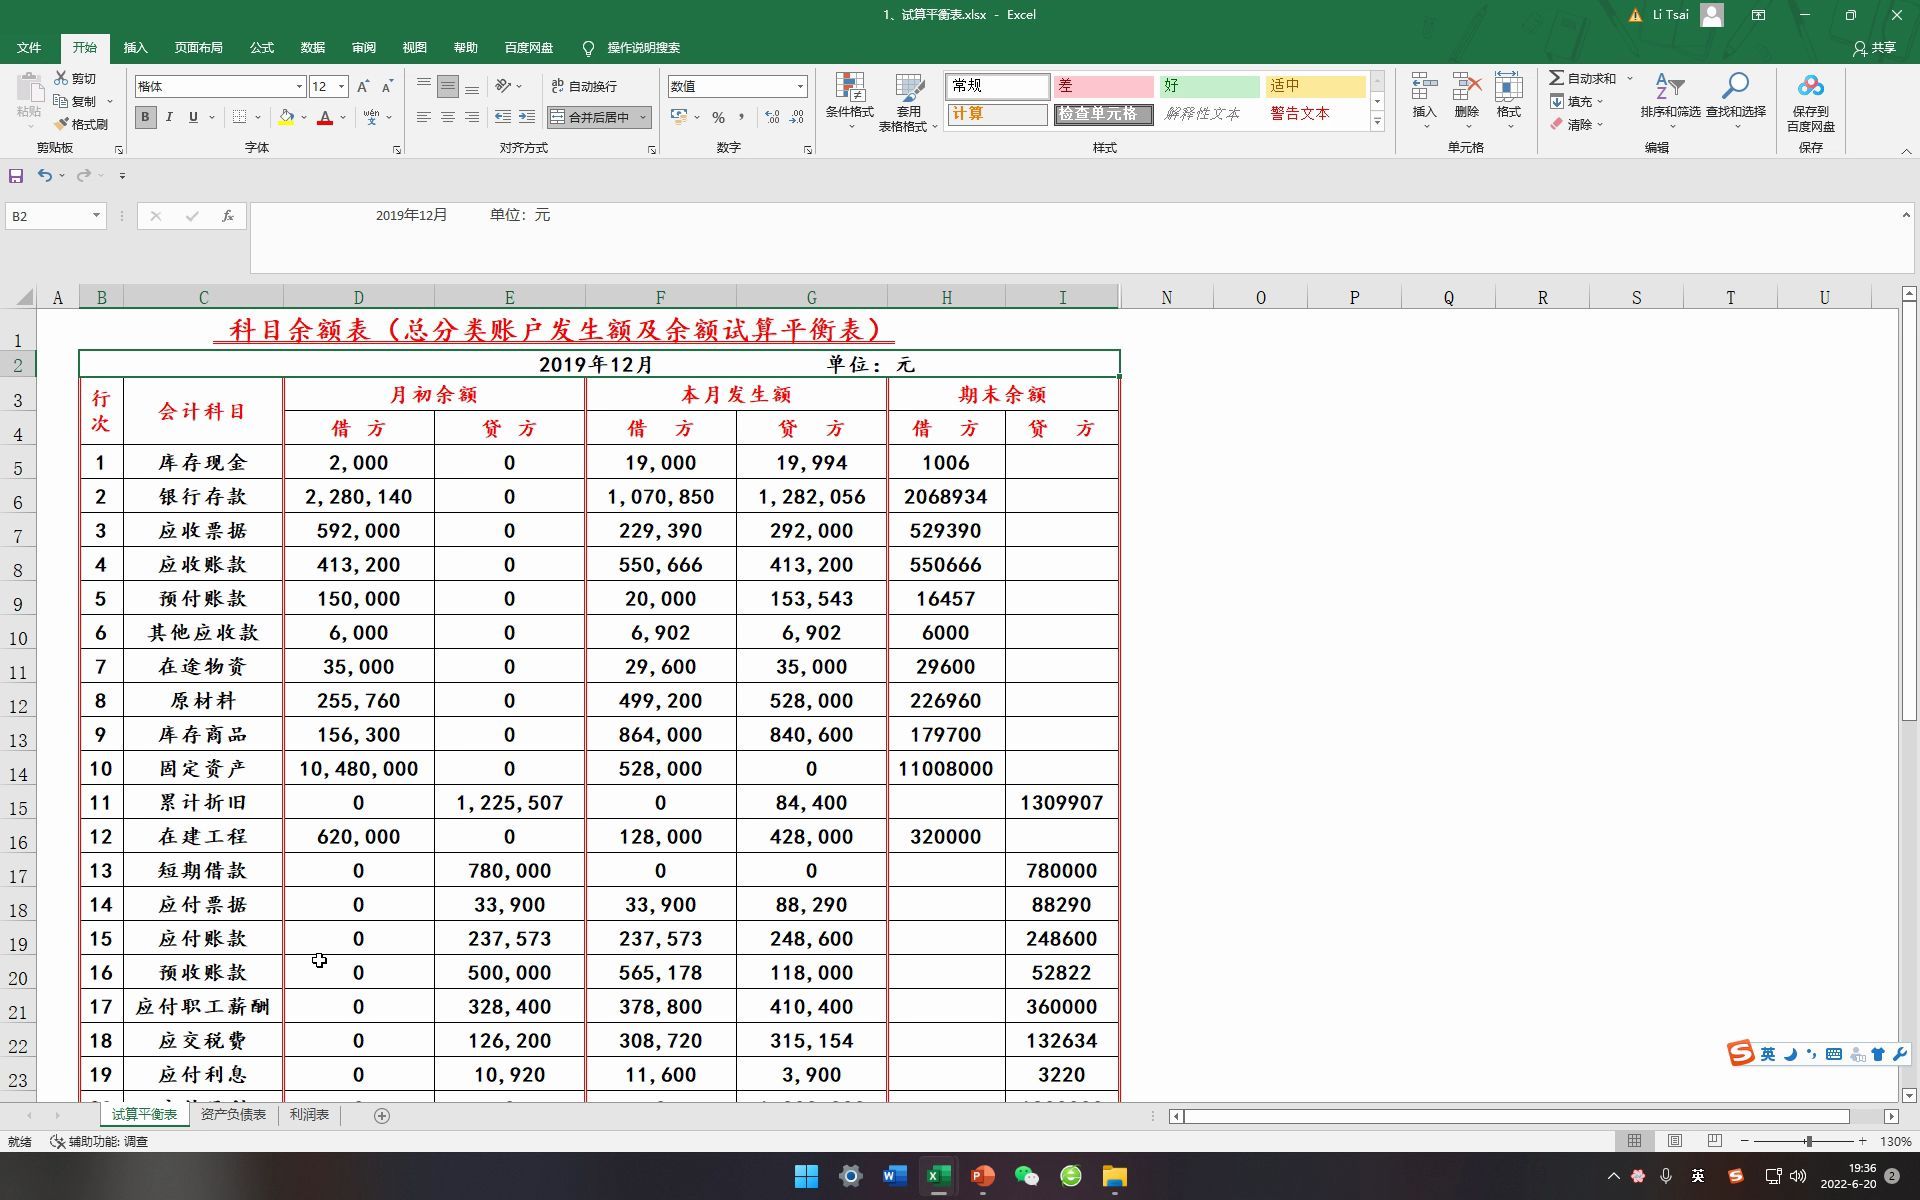Toggle Underline formatting
The image size is (1920, 1200).
[x=193, y=117]
